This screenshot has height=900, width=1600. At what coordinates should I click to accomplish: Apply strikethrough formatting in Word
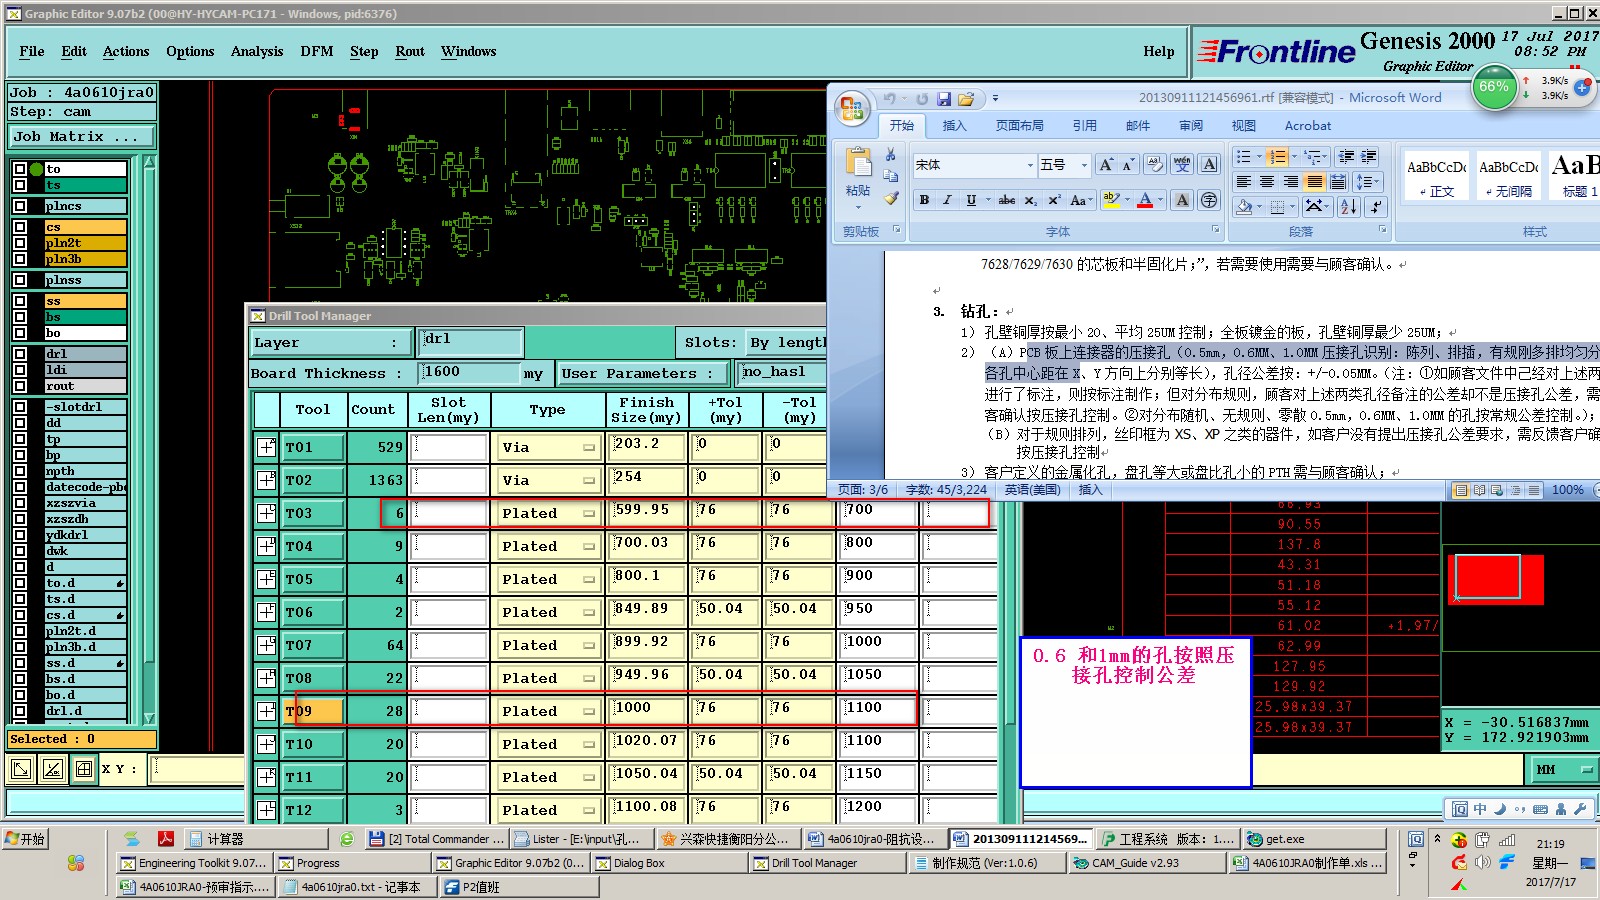[1007, 200]
